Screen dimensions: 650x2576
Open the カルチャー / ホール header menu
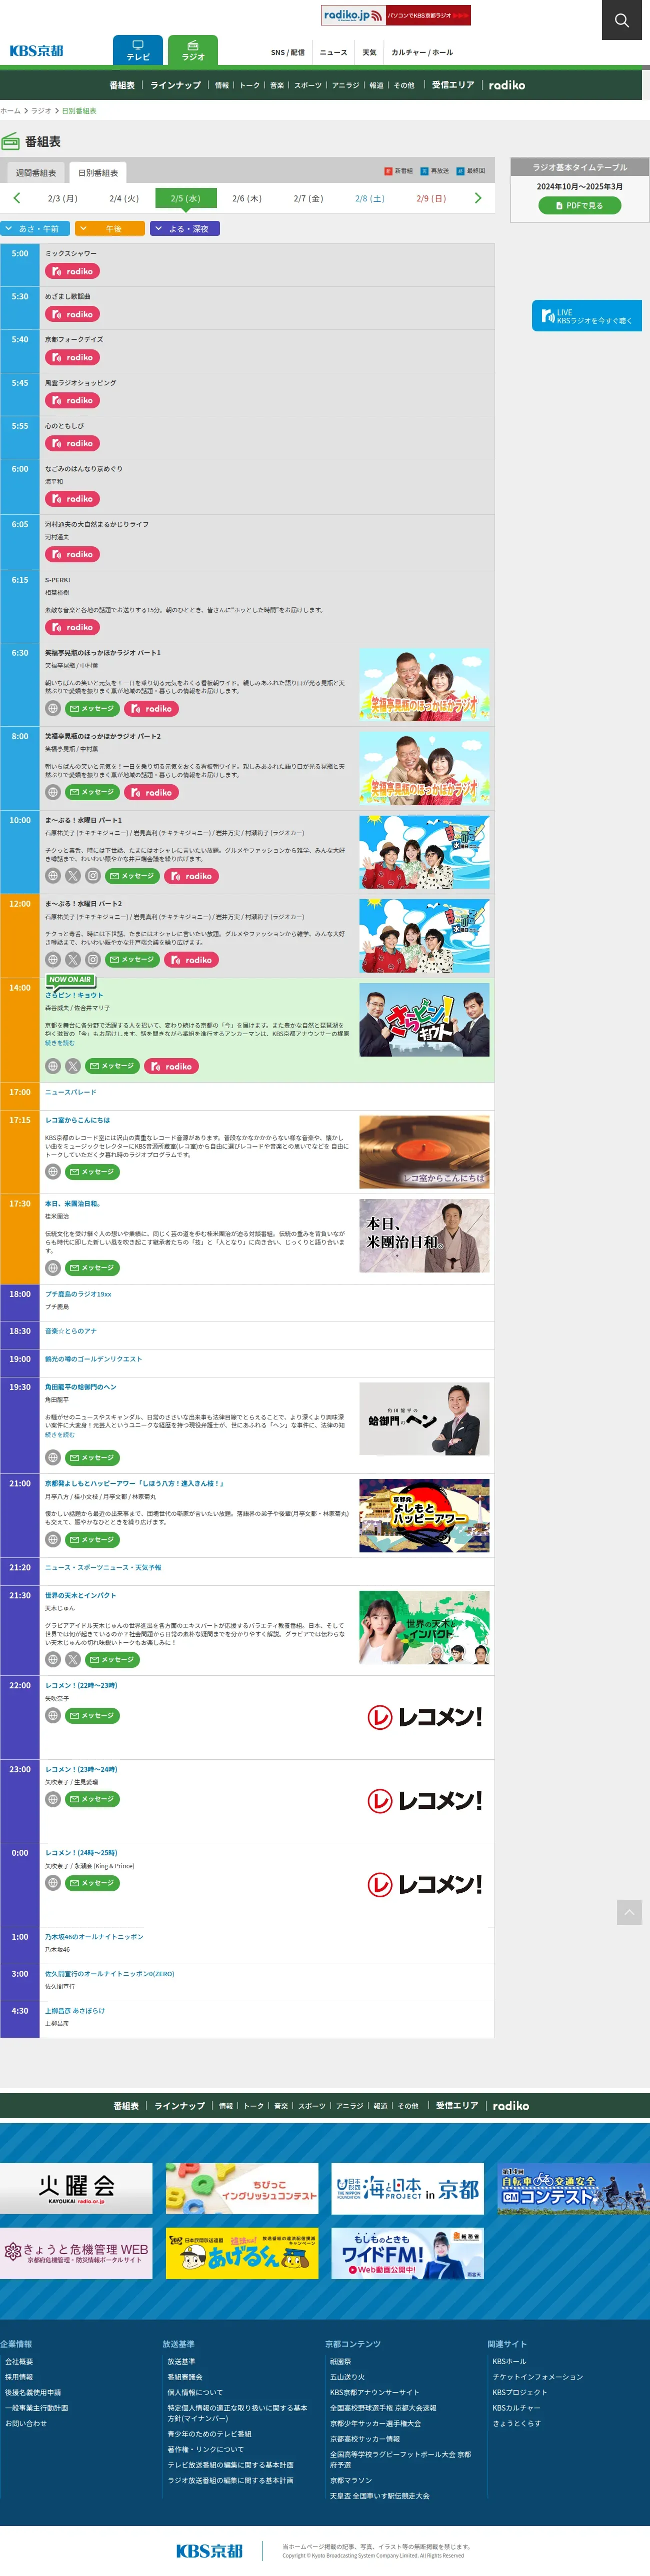[x=422, y=53]
